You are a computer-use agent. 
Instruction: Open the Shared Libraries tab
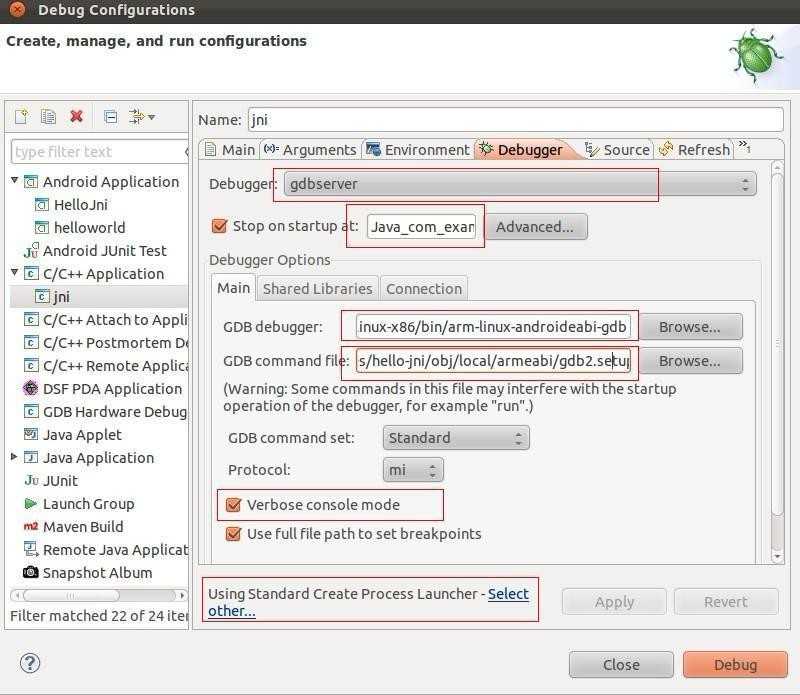click(x=317, y=288)
